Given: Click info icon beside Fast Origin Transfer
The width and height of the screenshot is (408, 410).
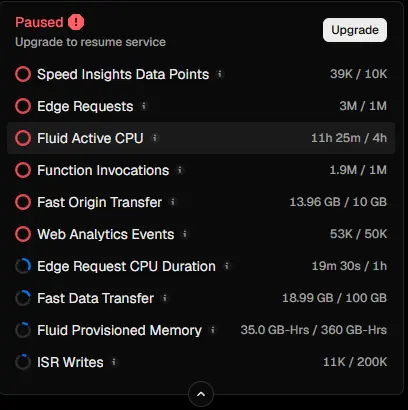Looking at the screenshot, I should pos(173,202).
